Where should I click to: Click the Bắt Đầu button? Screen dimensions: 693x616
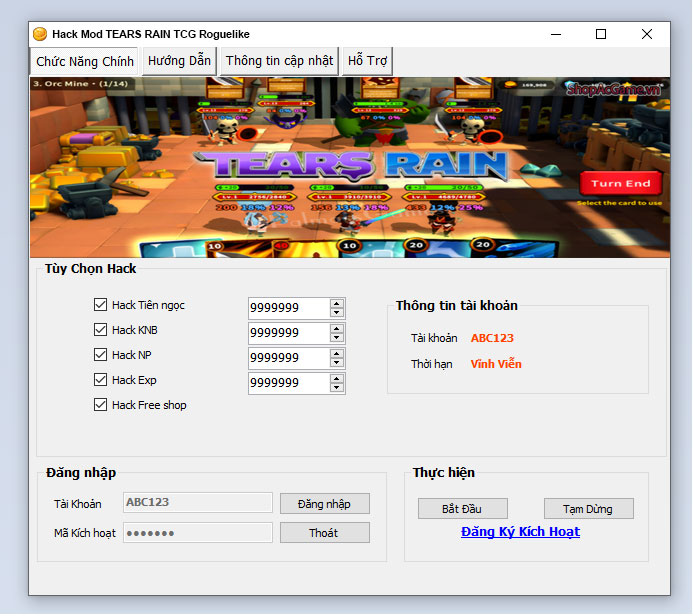pos(463,509)
